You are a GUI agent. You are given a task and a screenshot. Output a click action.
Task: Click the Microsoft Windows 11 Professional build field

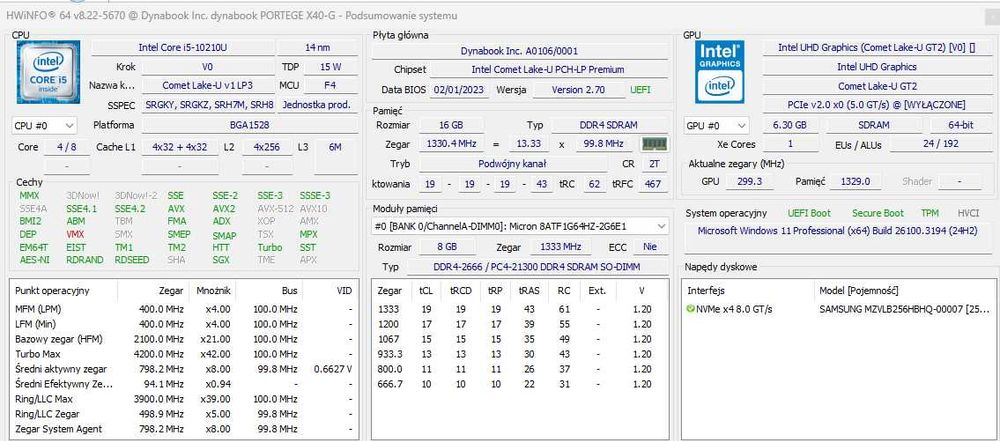(x=837, y=230)
